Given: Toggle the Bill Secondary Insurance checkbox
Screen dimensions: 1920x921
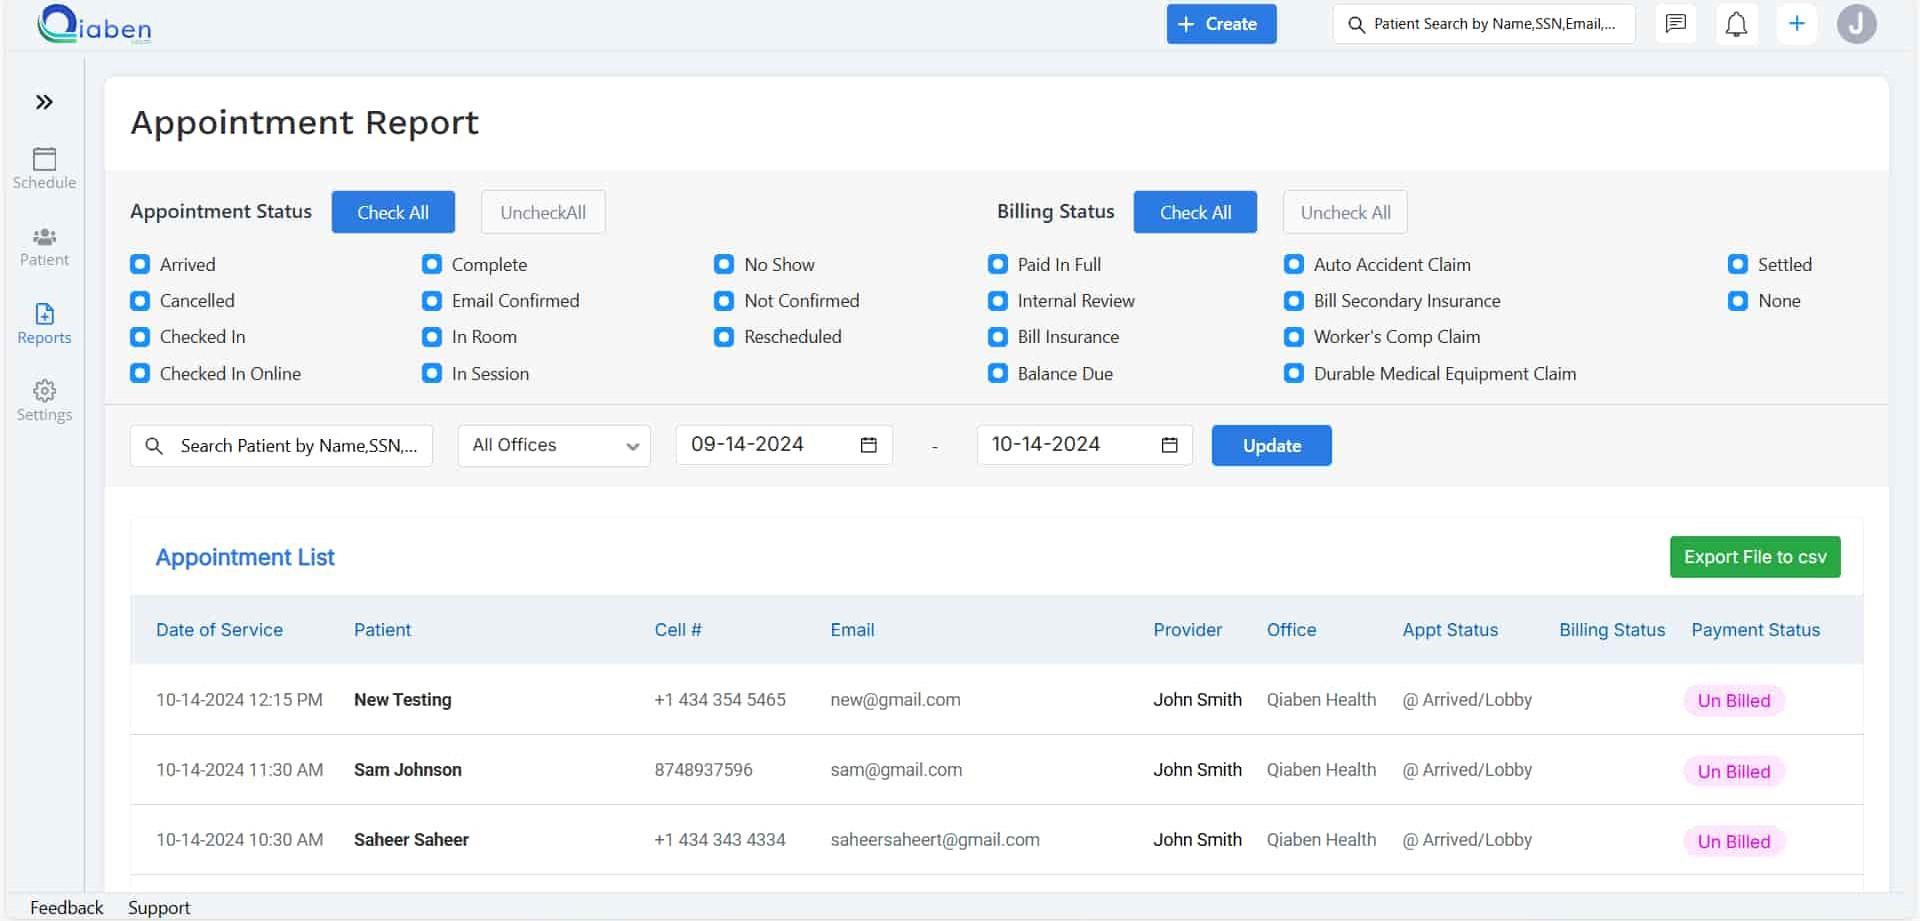Looking at the screenshot, I should coord(1294,300).
